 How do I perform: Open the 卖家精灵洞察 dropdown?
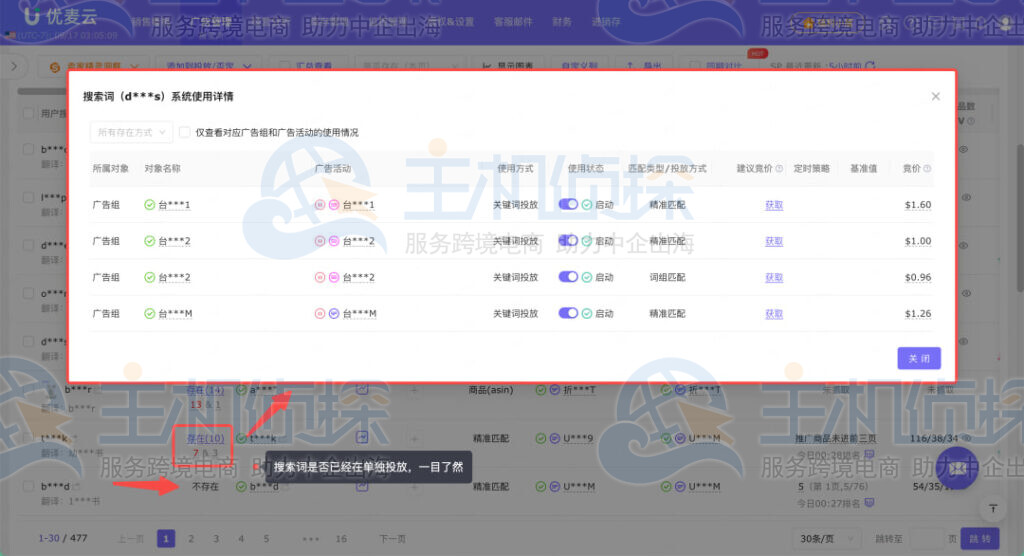[95, 66]
